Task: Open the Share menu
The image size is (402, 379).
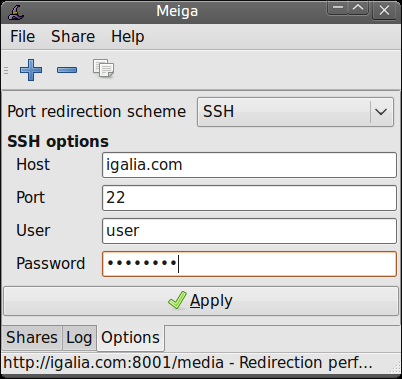Action: (73, 36)
